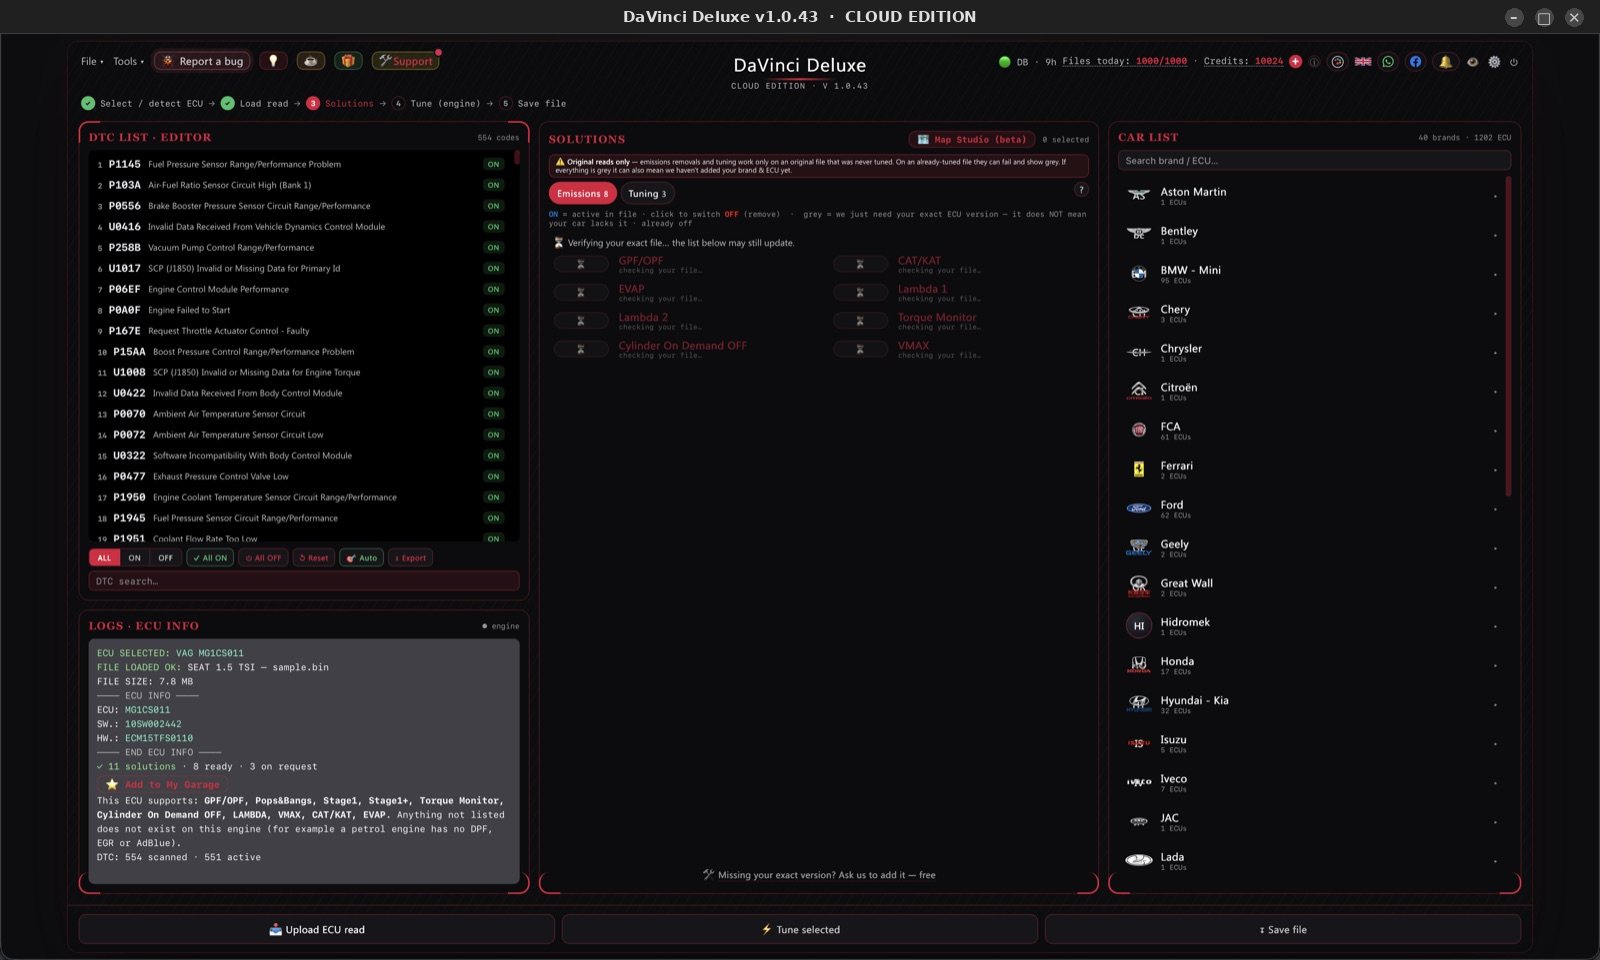The height and width of the screenshot is (960, 1600).
Task: Click the Car list vertical scrollbar
Action: (x=1508, y=336)
